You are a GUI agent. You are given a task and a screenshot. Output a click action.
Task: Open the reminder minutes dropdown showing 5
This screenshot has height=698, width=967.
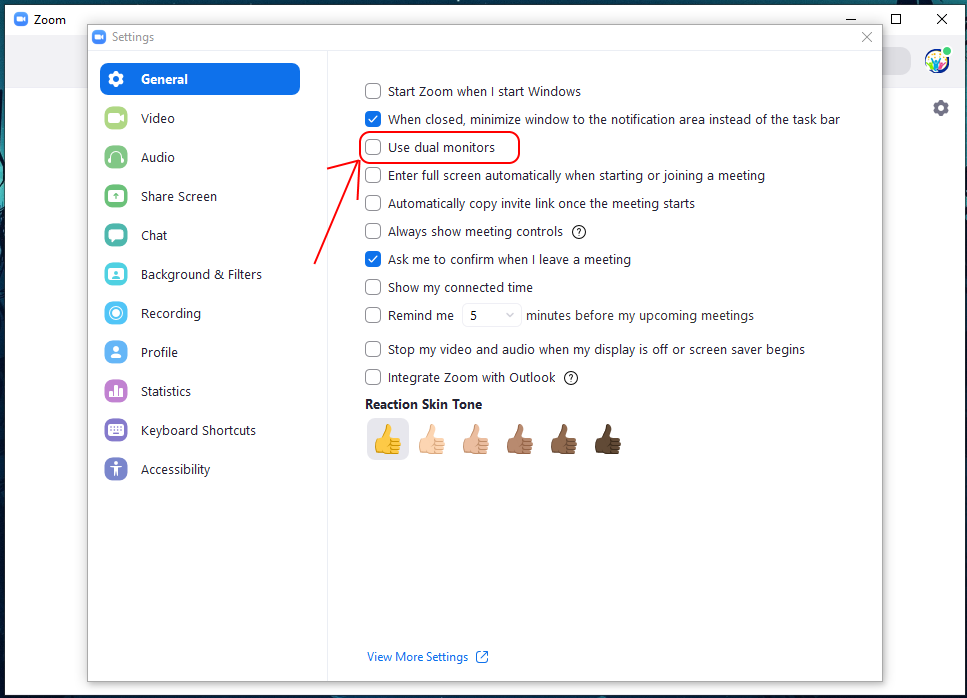click(492, 315)
